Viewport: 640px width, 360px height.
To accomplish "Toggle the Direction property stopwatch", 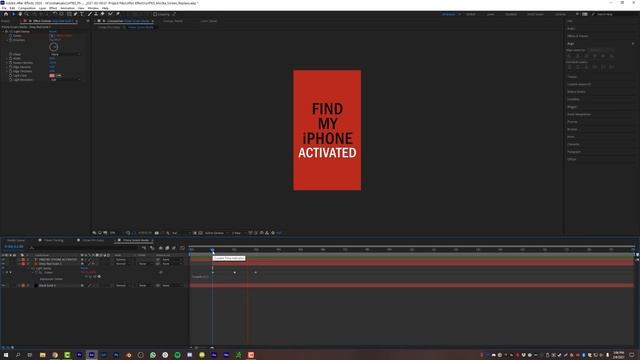I will (x=11, y=40).
